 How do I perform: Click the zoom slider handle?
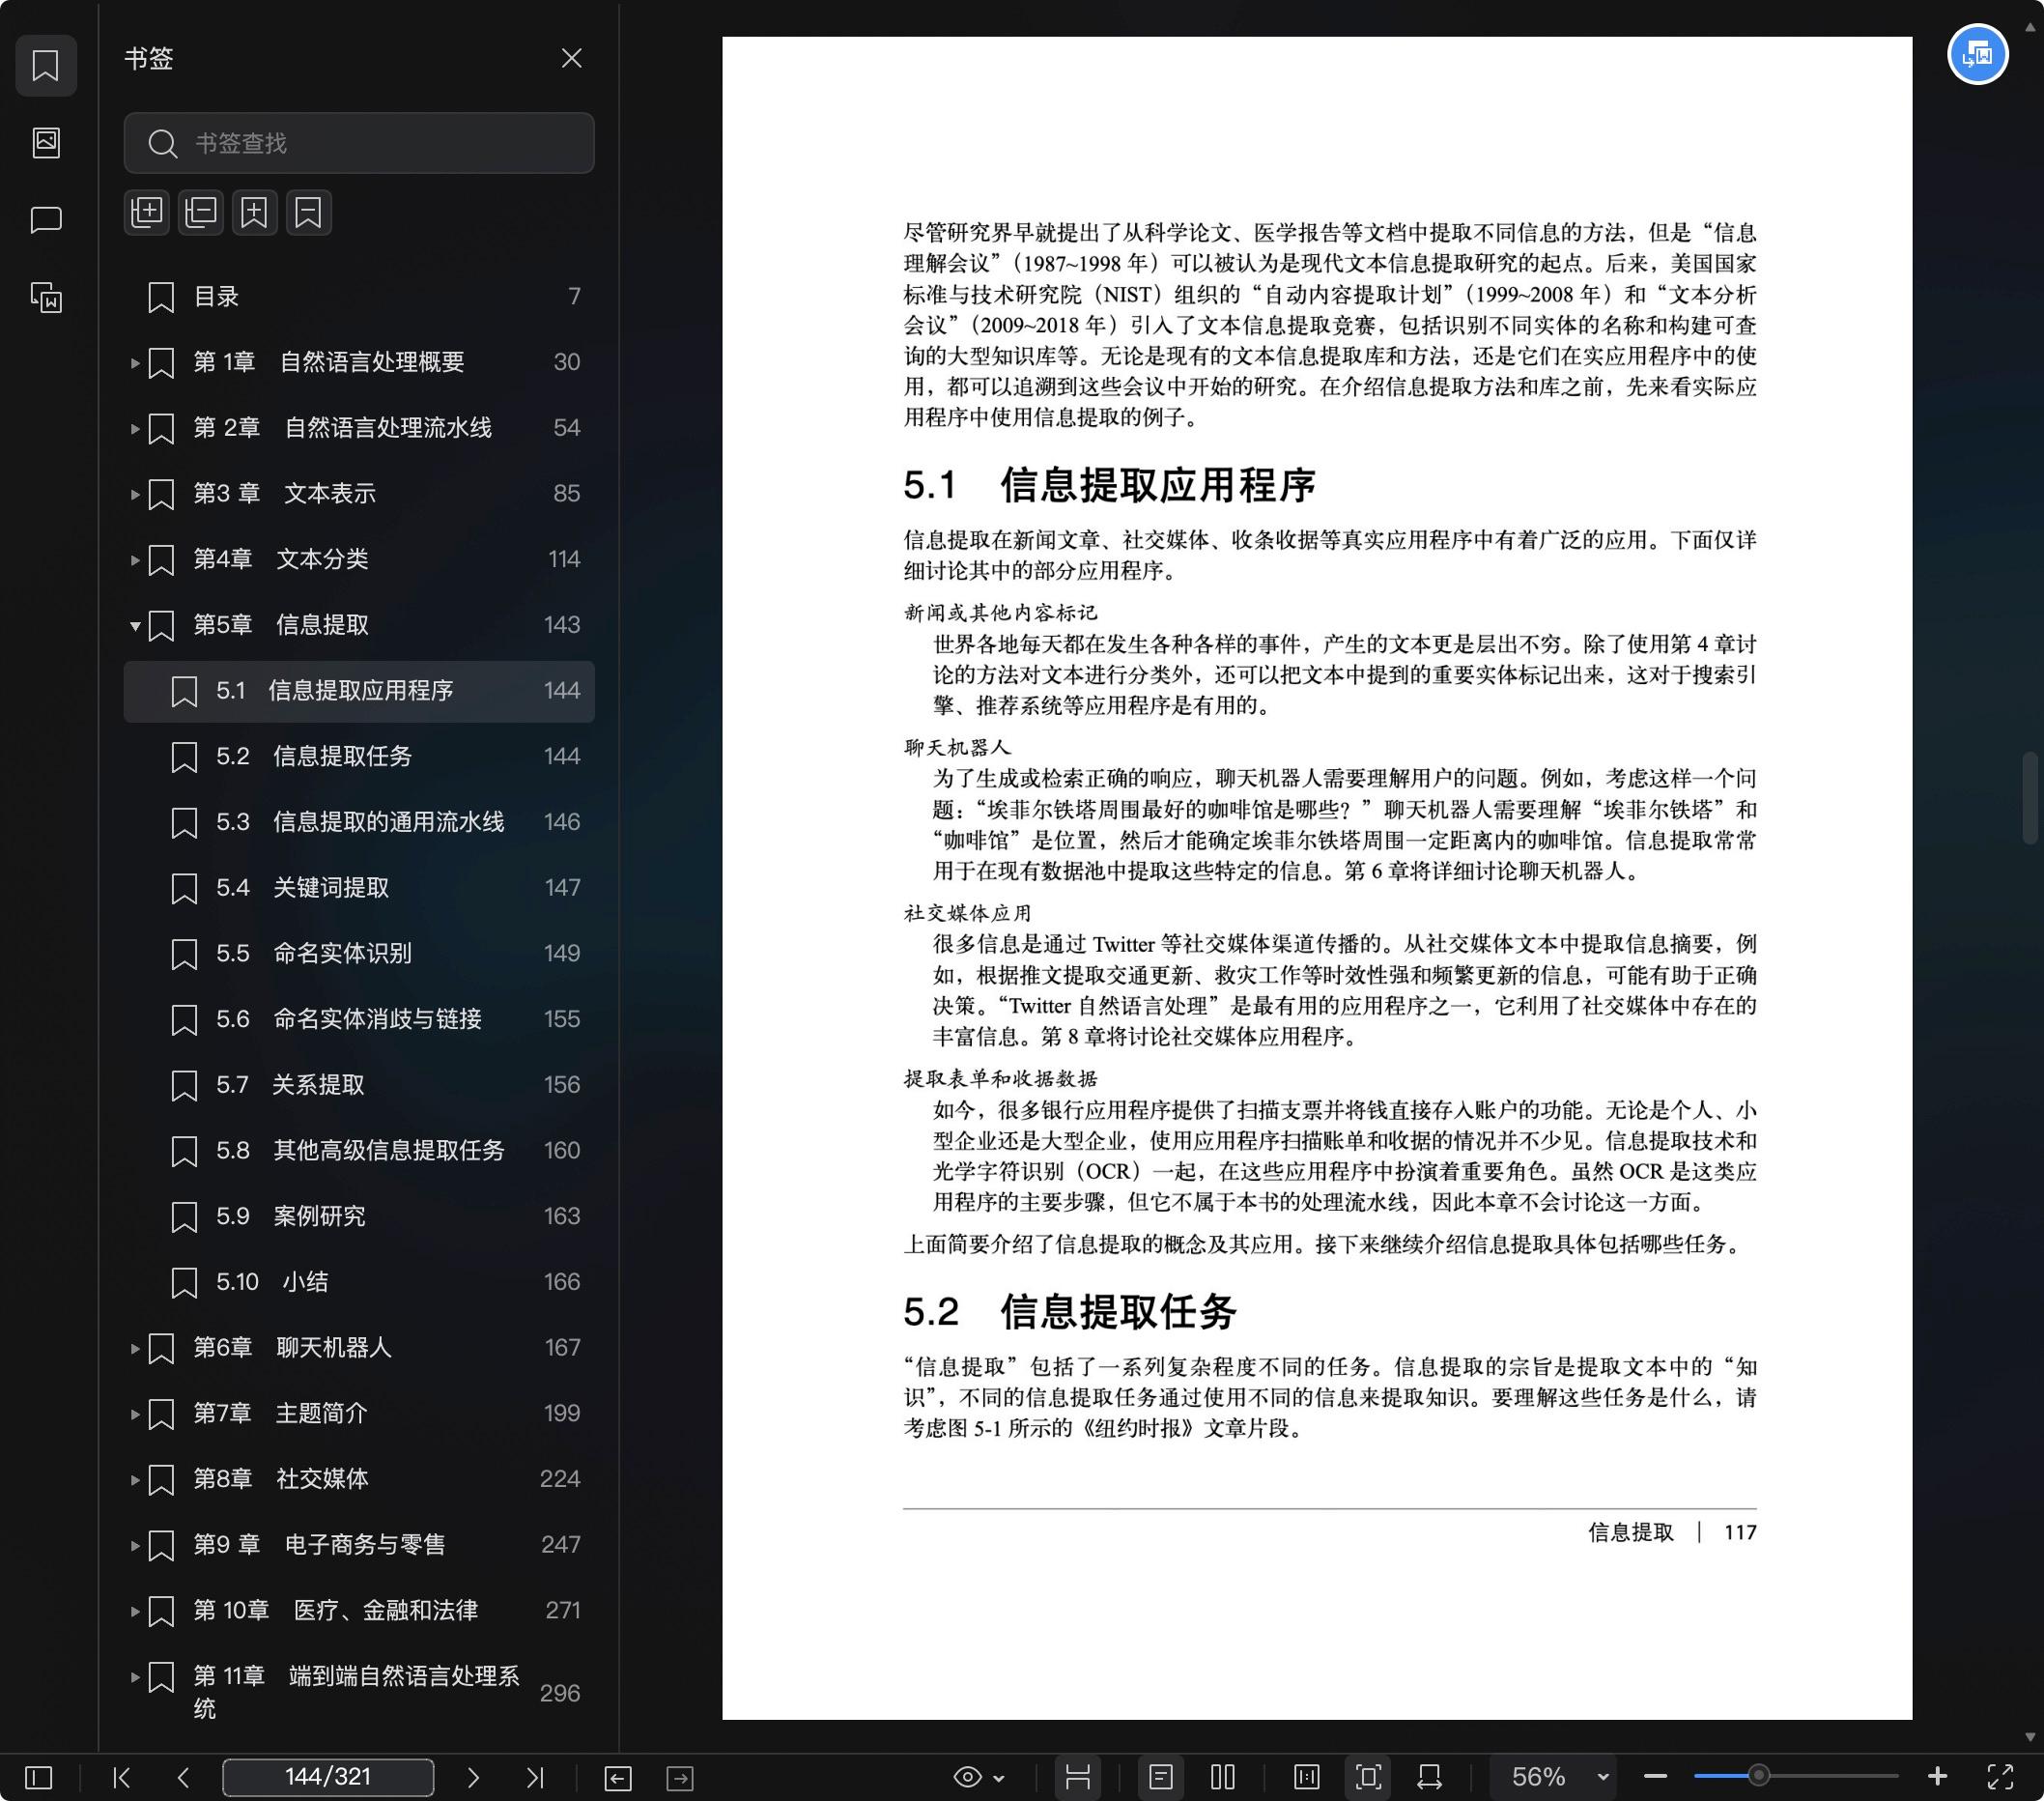[1758, 1777]
